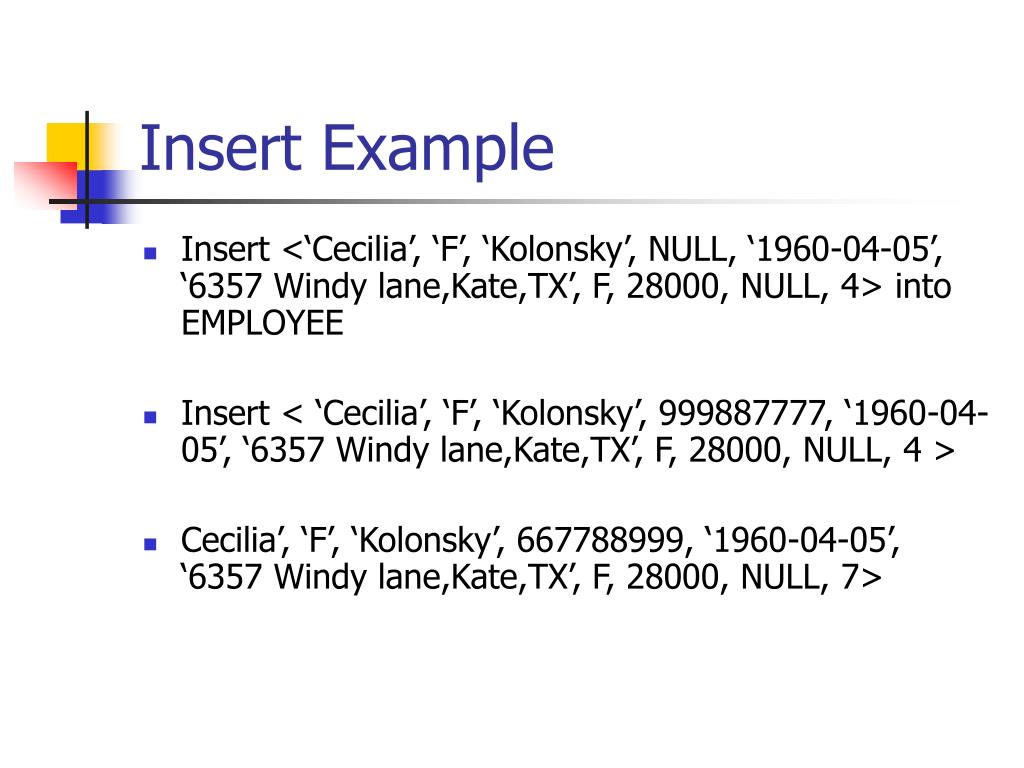The width and height of the screenshot is (1024, 768).
Task: Click 'Insert' at start of first bullet
Action: point(225,249)
